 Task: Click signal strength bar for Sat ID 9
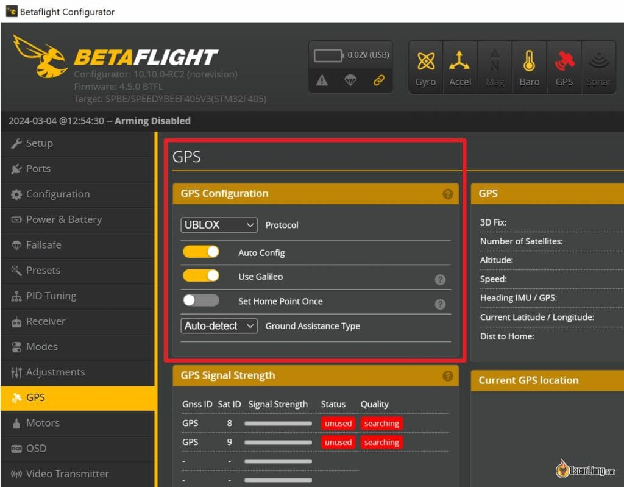(278, 442)
